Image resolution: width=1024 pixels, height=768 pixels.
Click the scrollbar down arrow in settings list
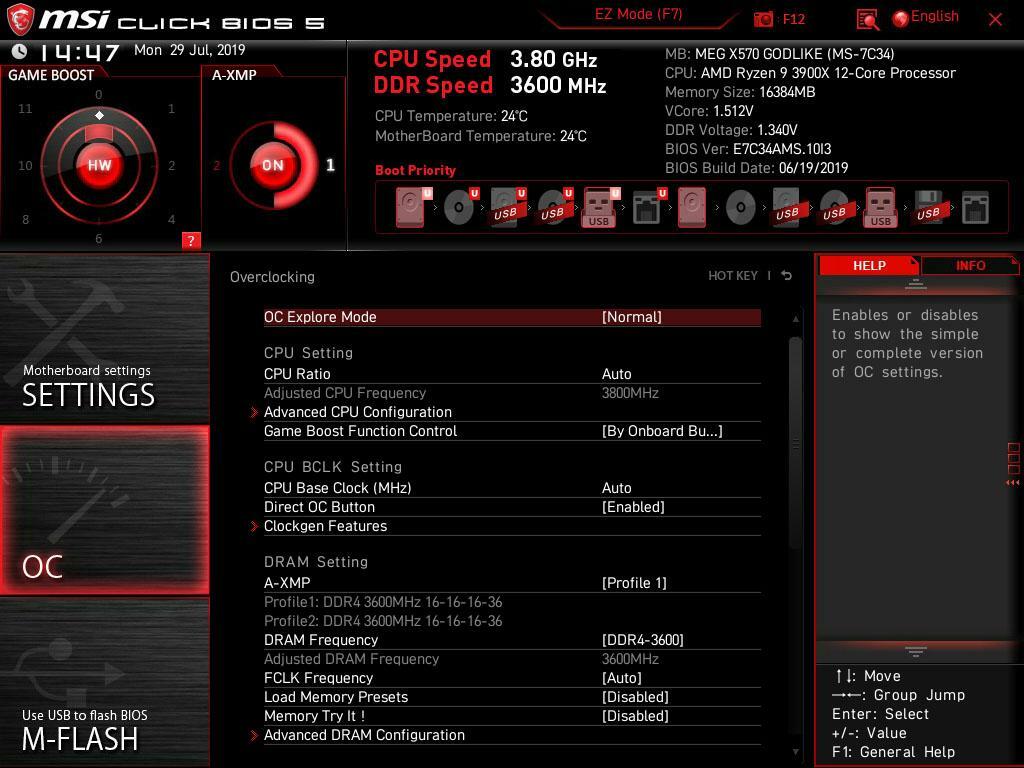(x=795, y=752)
